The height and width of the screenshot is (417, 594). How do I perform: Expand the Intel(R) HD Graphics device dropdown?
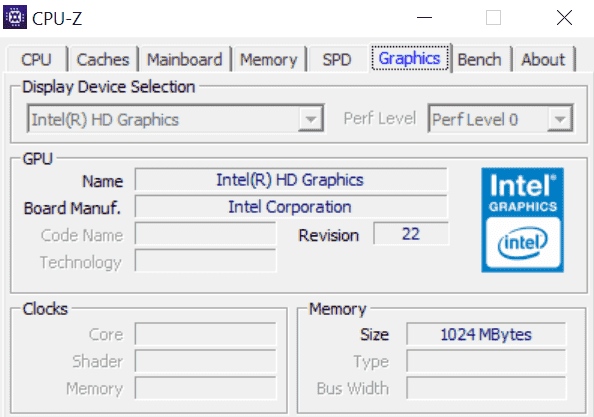311,119
